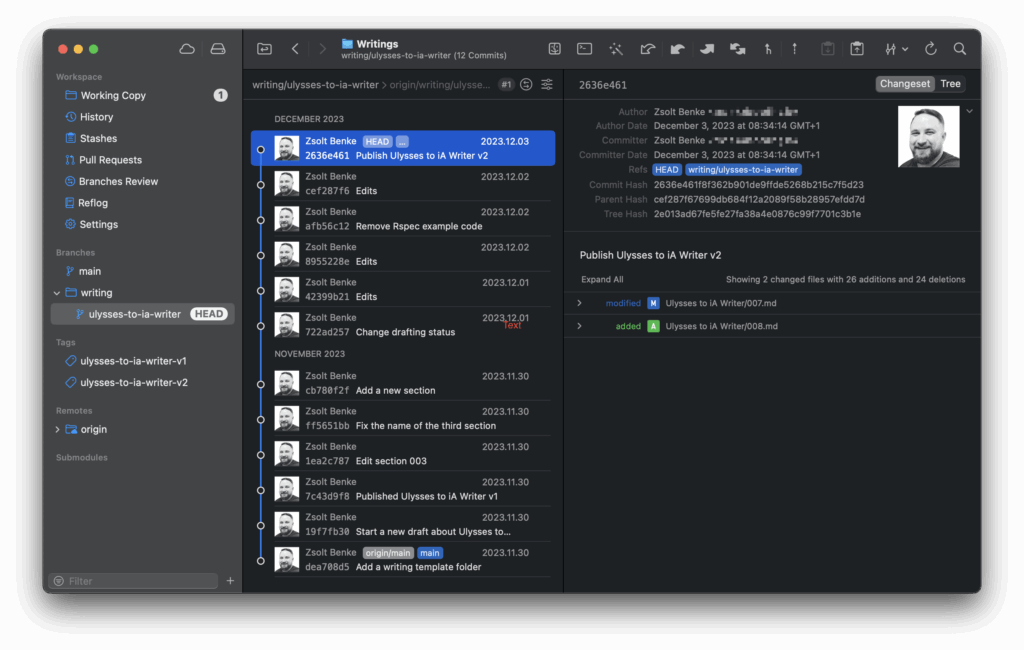Select commit 722ad257 Change drafting status

403,325
